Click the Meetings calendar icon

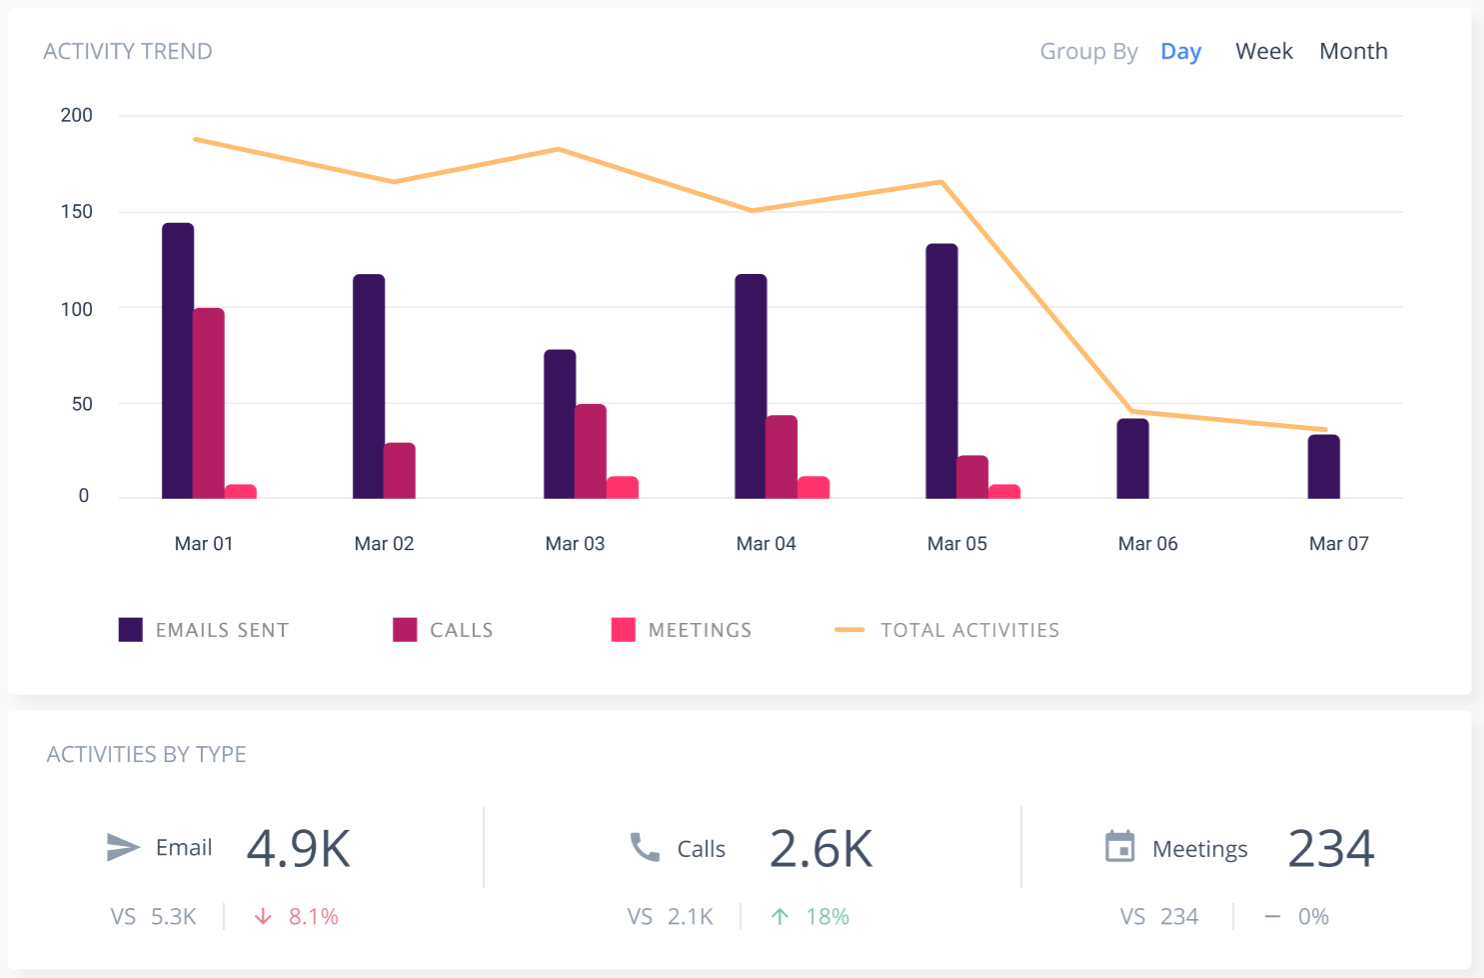[1120, 847]
